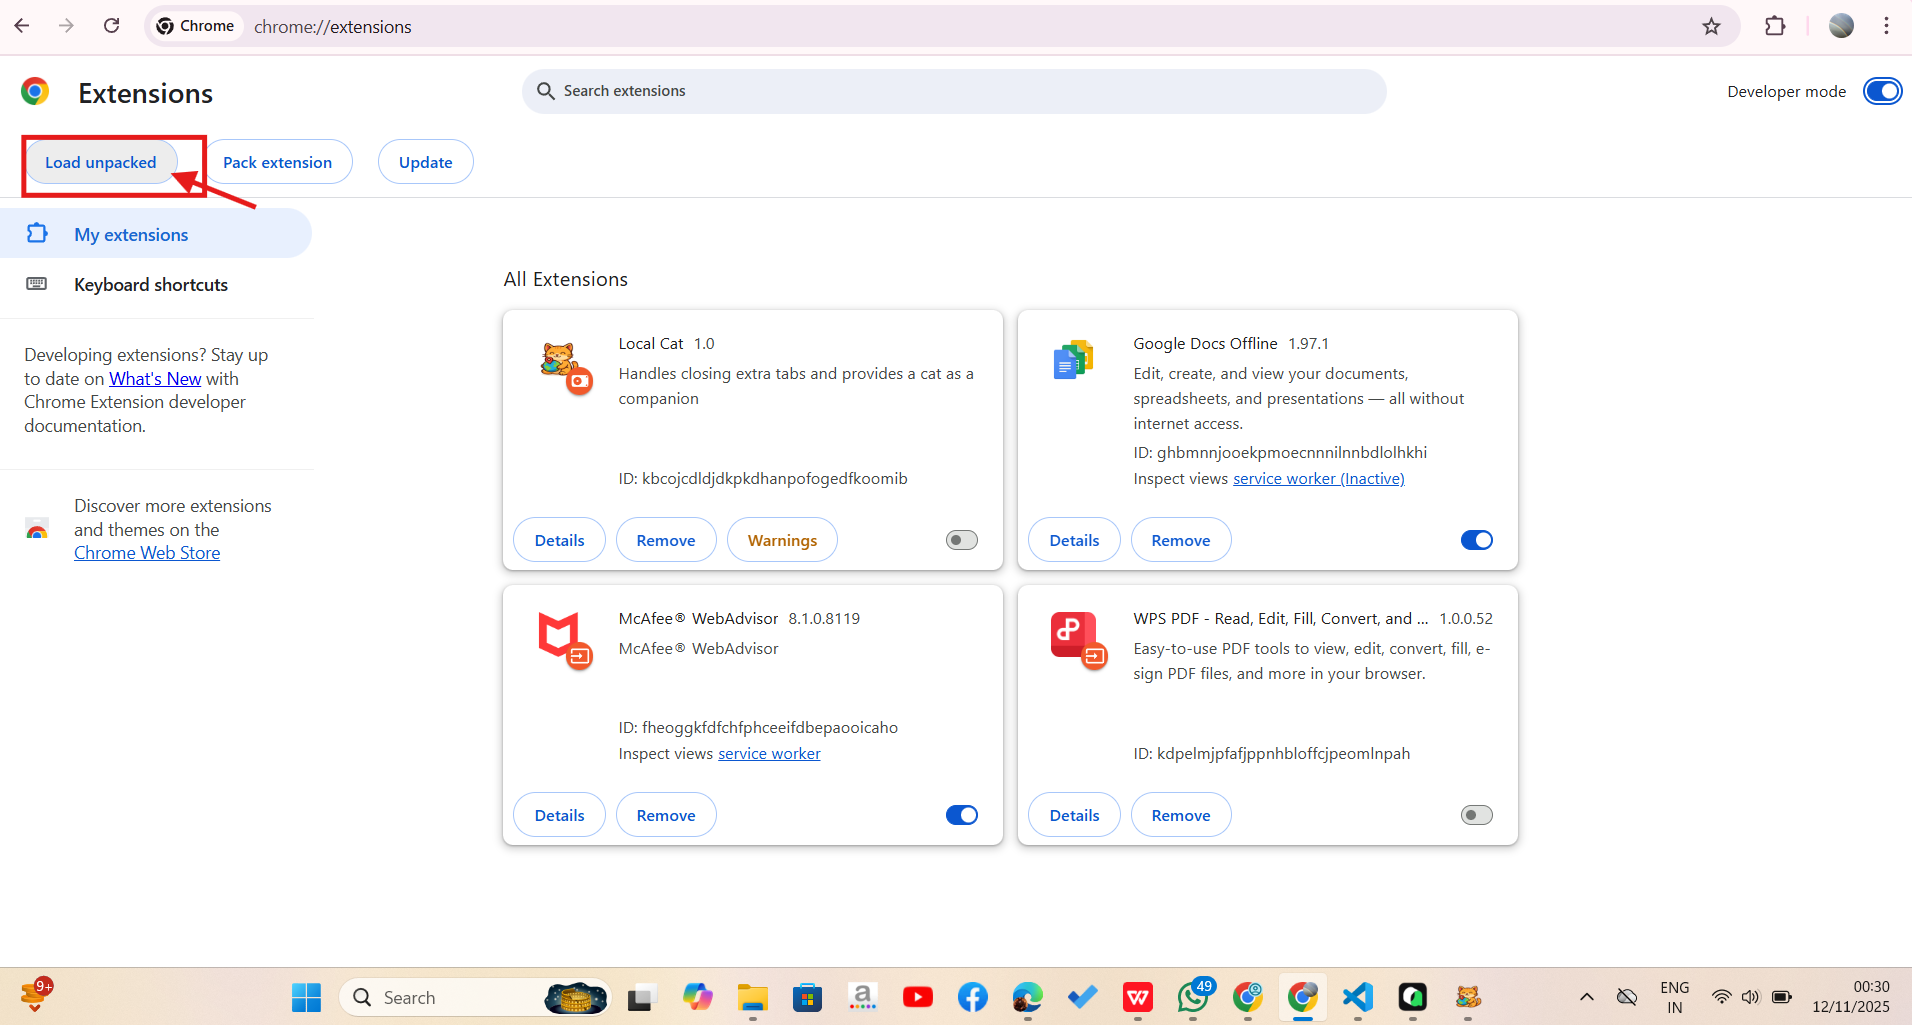This screenshot has height=1025, width=1912.
Task: Open the Extensions puzzle icon in toolbar
Action: pos(1775,26)
